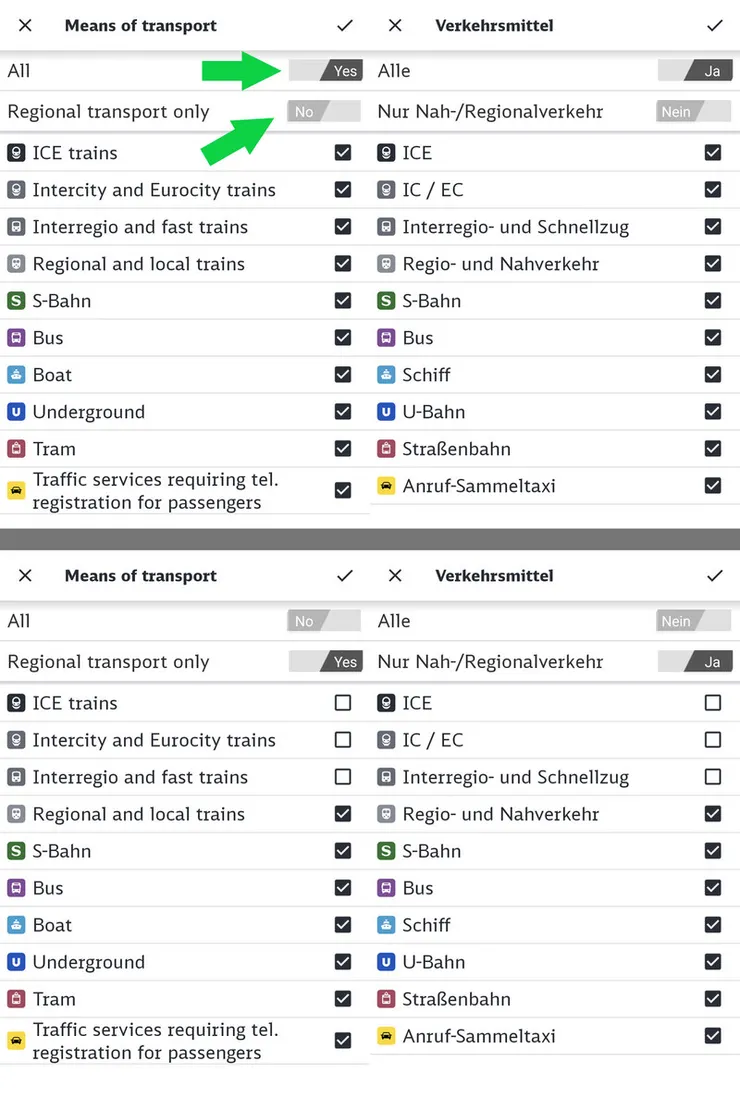Tick unchecked Intercity and Eurocity trains checkbox
Screen dimensions: 740x1110
(x=343, y=740)
